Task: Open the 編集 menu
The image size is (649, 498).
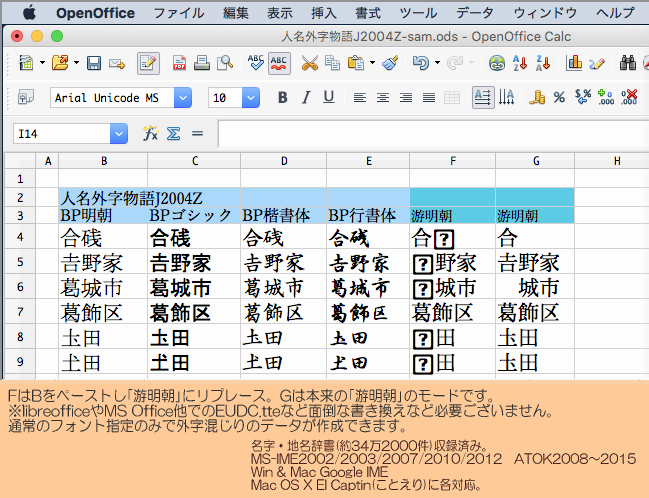Action: point(236,13)
